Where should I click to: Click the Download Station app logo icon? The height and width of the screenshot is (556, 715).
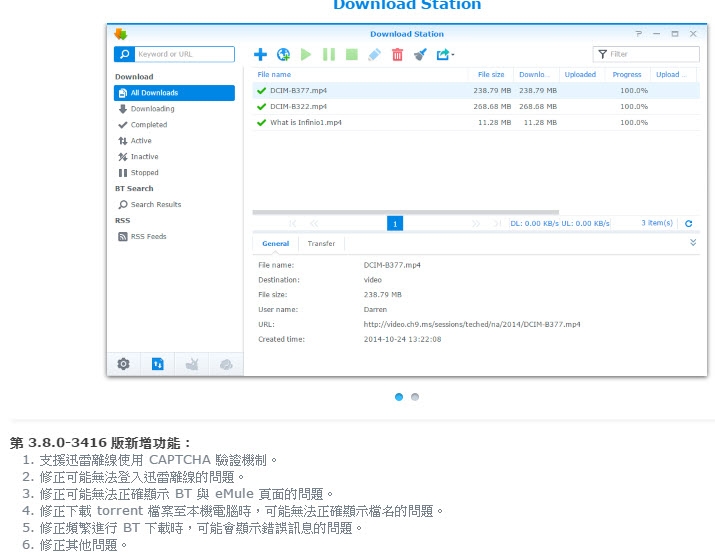pyautogui.click(x=121, y=34)
